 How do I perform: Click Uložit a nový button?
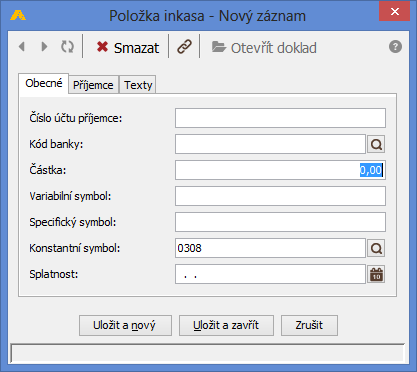coord(125,325)
